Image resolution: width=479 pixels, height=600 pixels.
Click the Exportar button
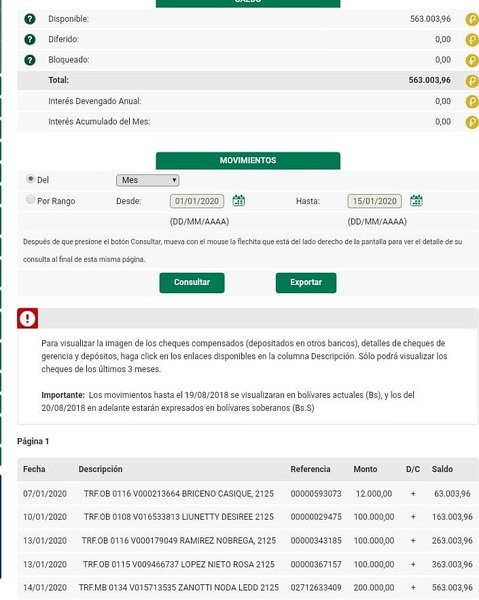(306, 283)
